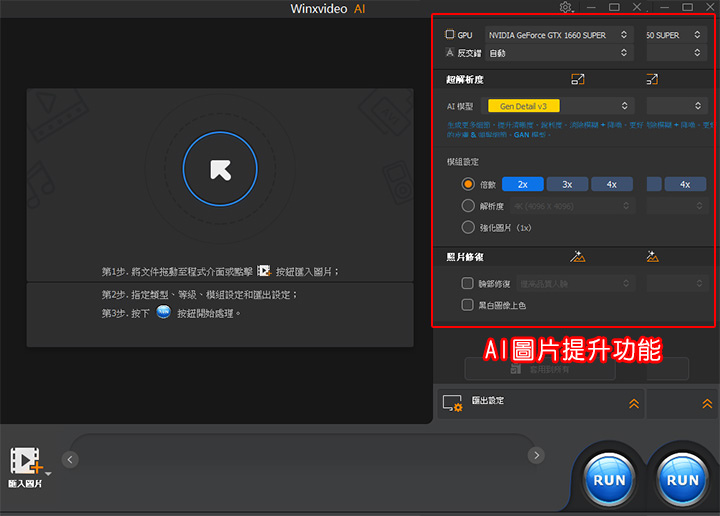The height and width of the screenshot is (516, 720).
Task: Enable the 臉部修復 checkbox
Action: pos(467,283)
